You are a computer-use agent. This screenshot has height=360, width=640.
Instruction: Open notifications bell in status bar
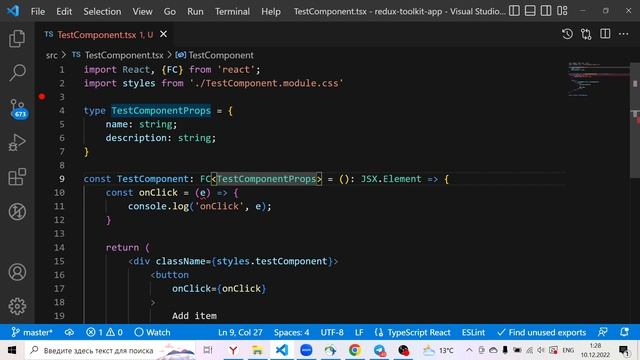pyautogui.click(x=624, y=332)
